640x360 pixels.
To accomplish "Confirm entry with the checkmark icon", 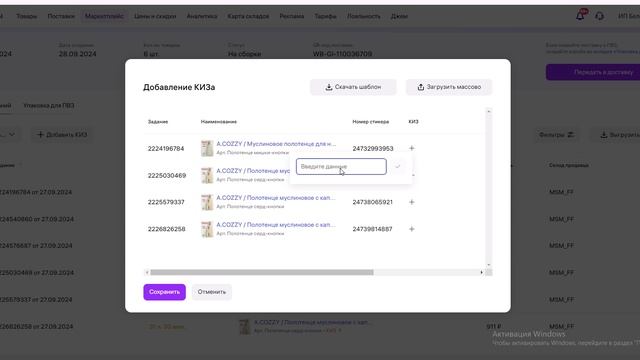I will pyautogui.click(x=398, y=167).
